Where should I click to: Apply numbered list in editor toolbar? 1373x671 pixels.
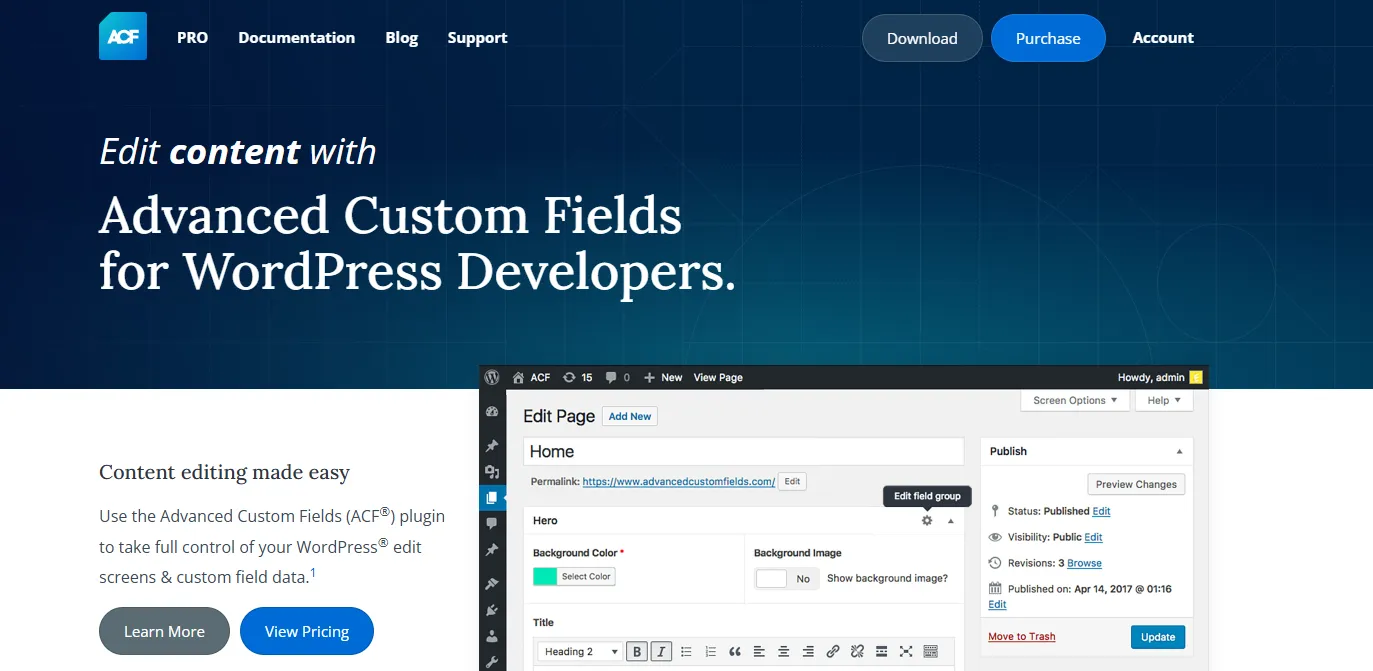711,651
